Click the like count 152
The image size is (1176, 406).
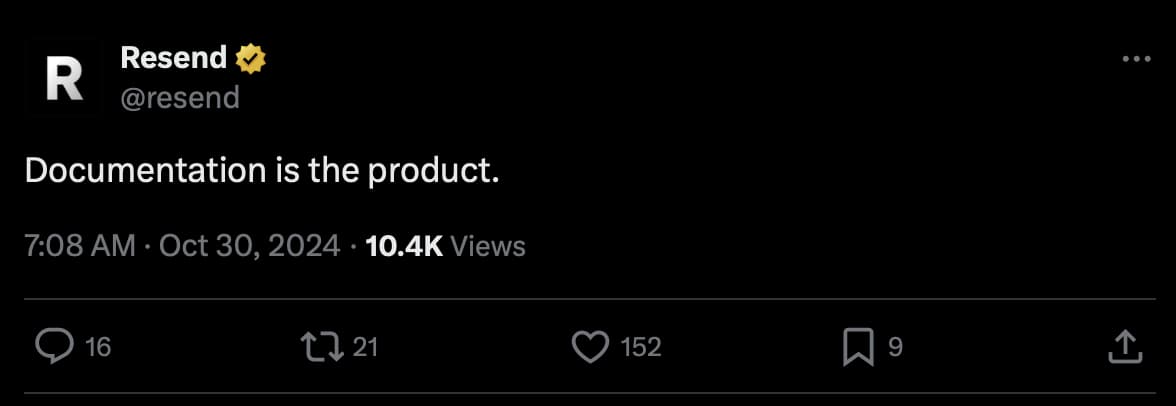click(x=641, y=347)
